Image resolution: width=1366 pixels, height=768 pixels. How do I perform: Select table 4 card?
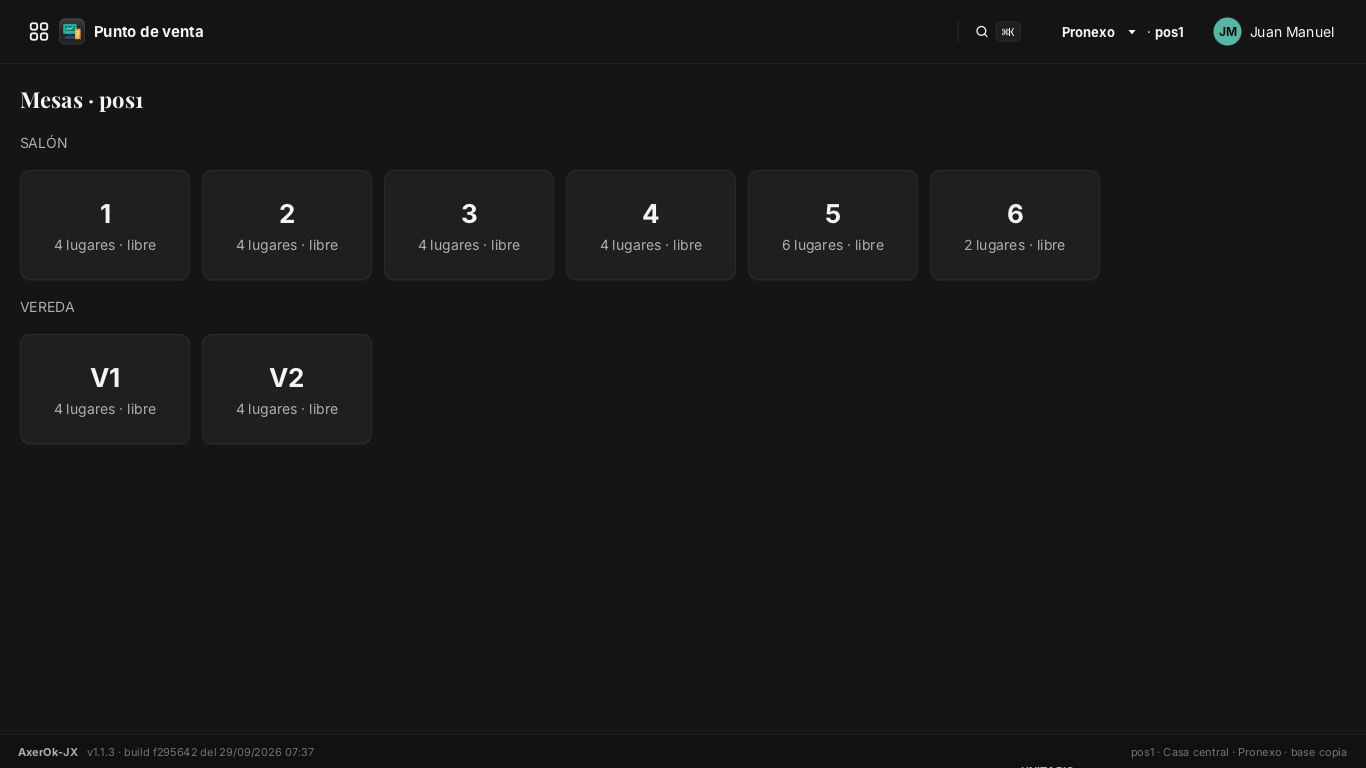[651, 225]
